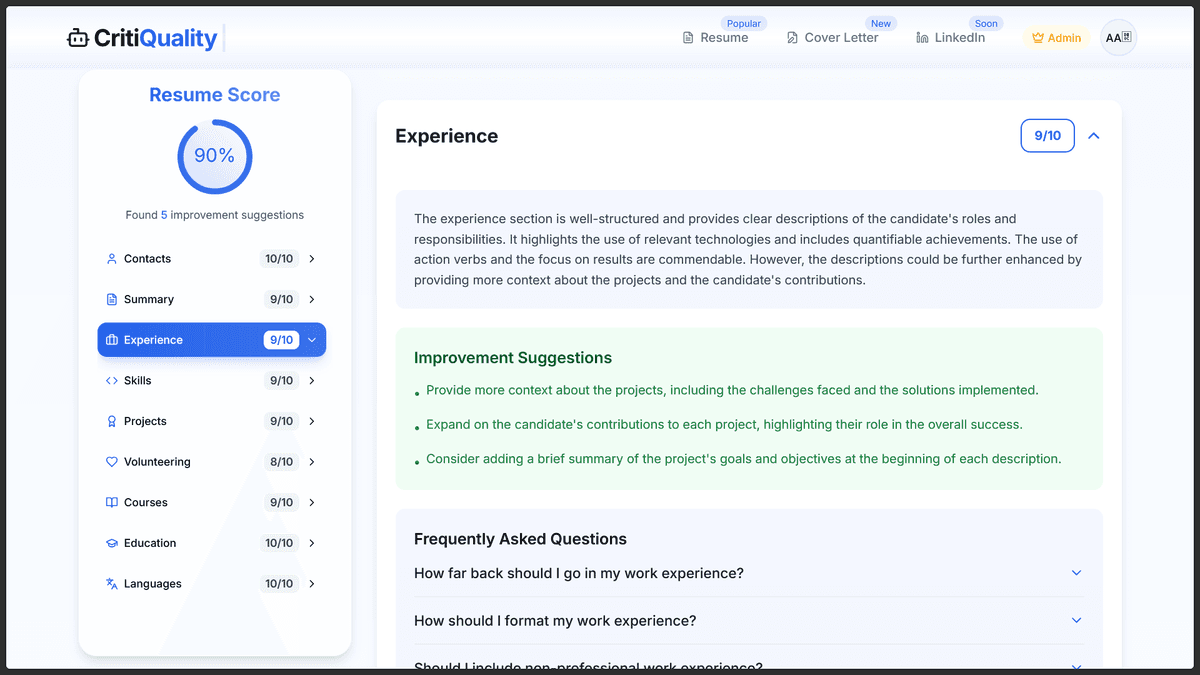Click the Admin badge button

(x=1056, y=38)
